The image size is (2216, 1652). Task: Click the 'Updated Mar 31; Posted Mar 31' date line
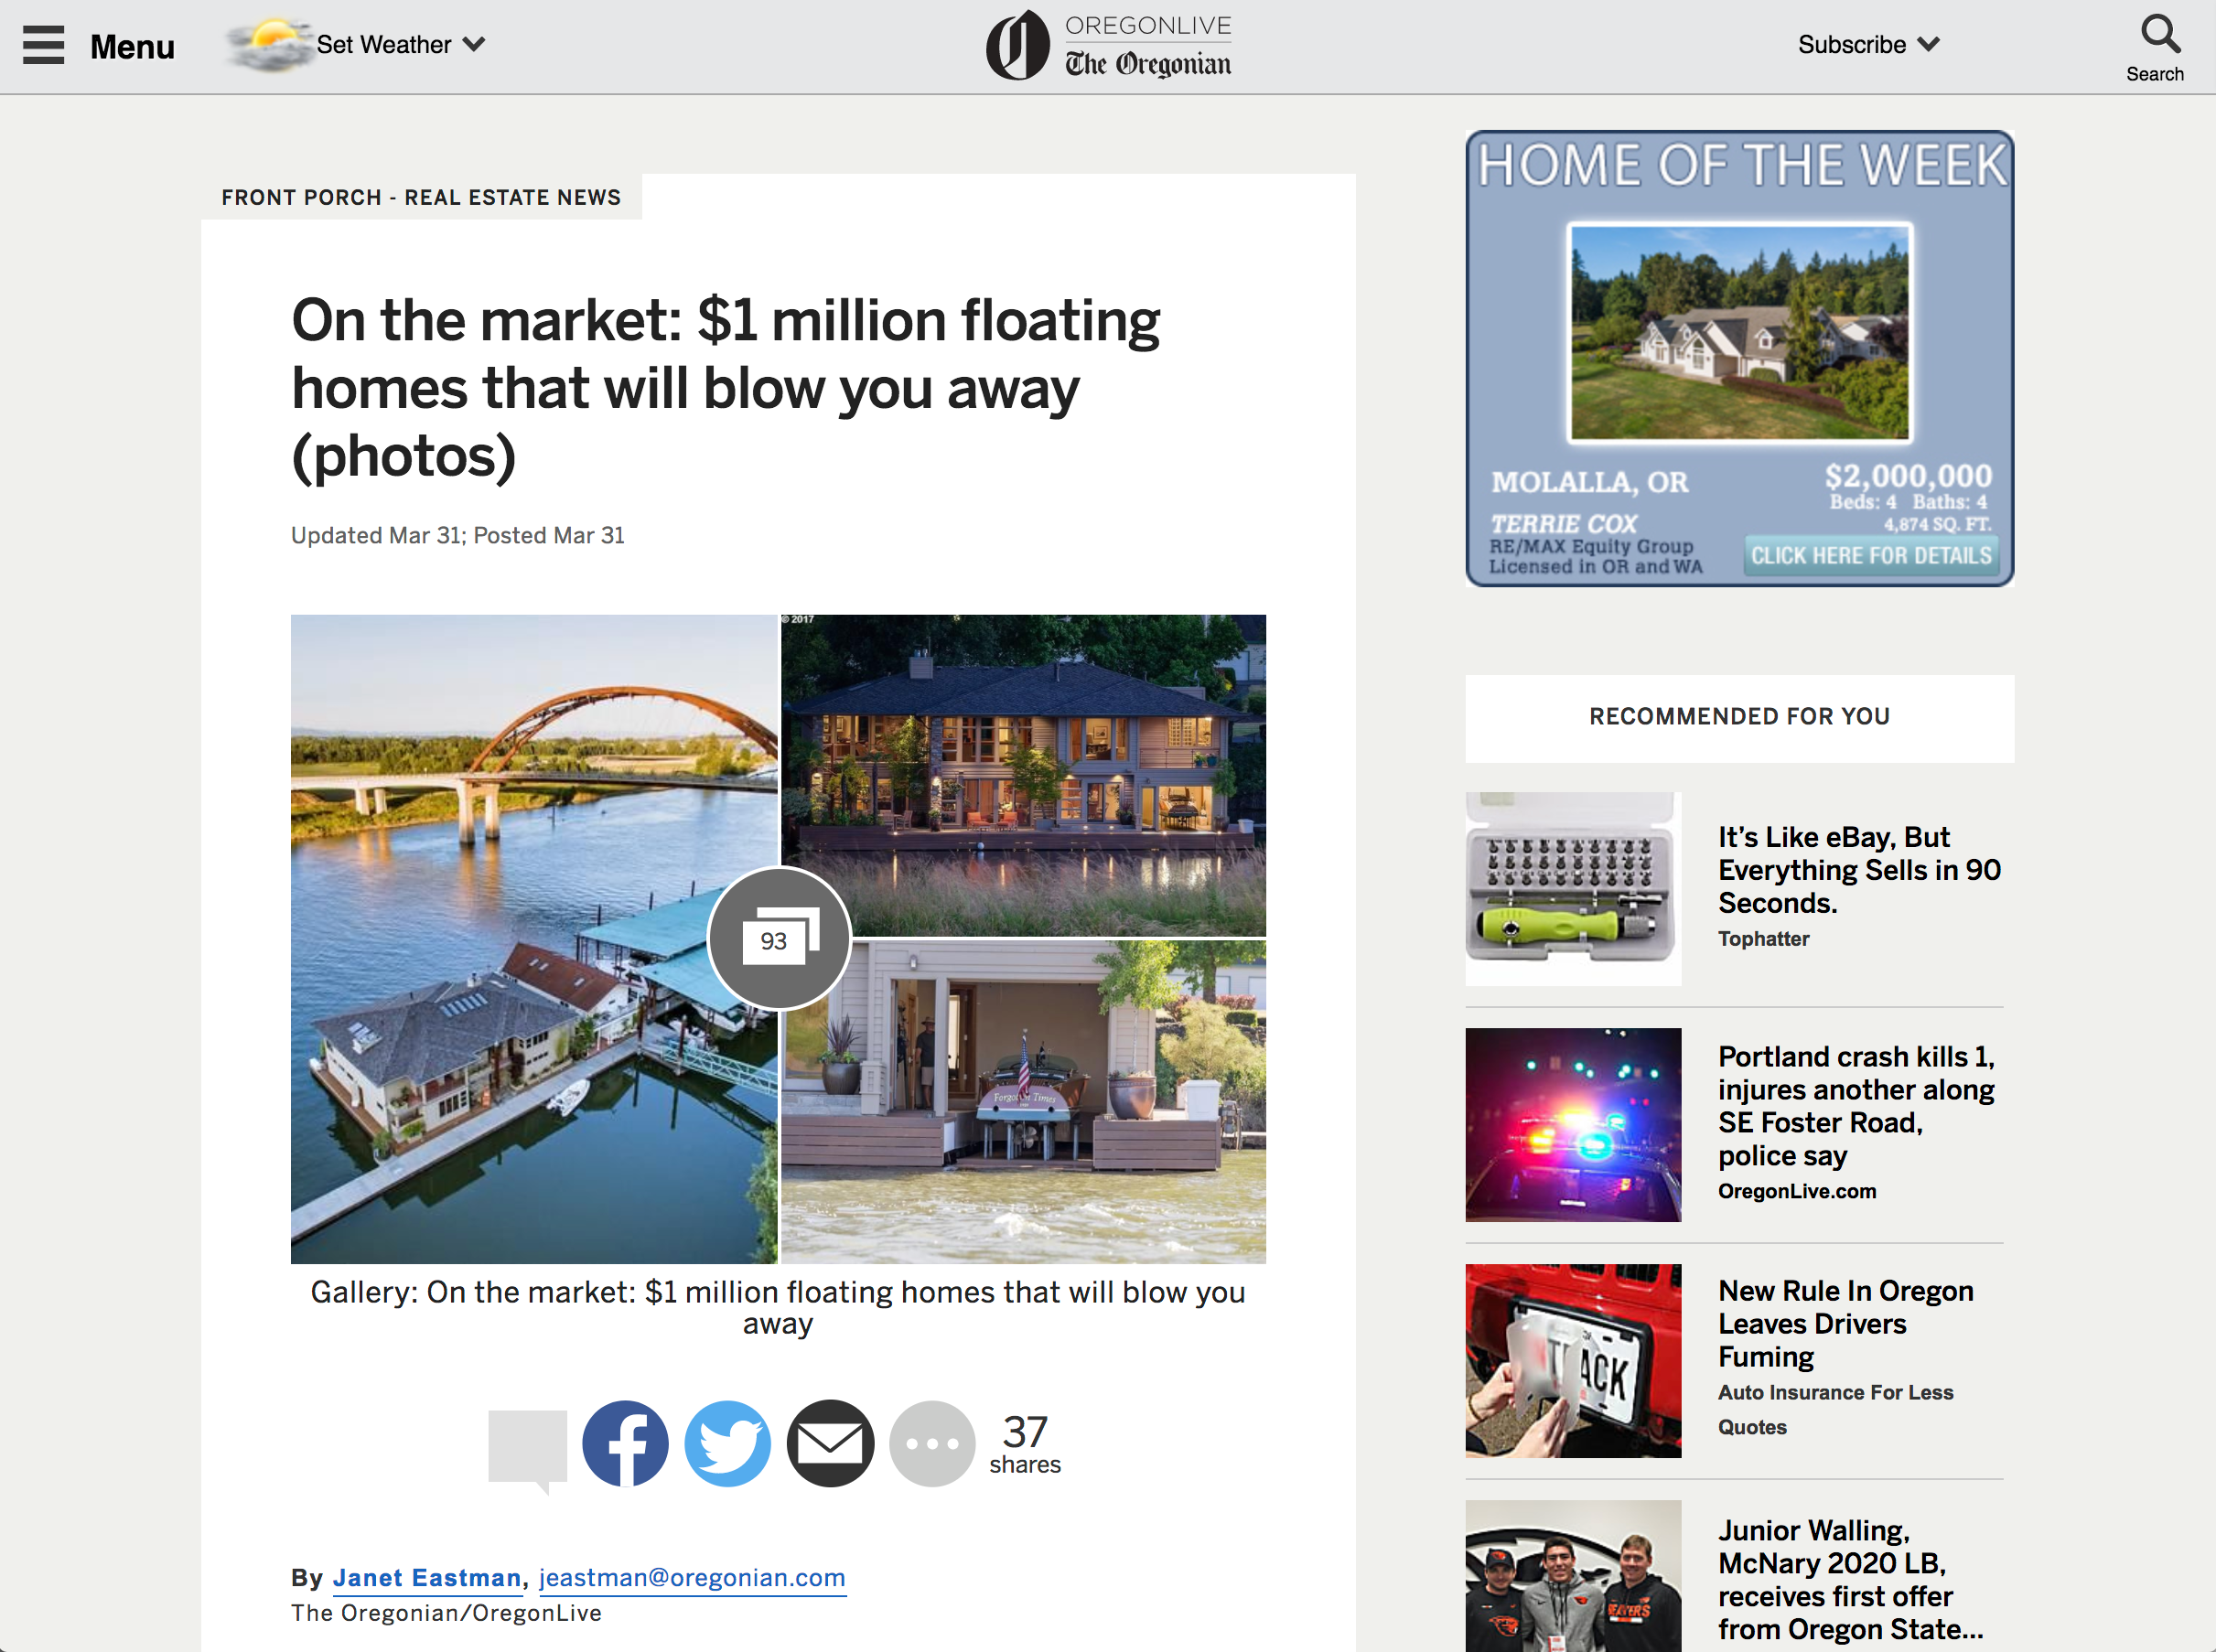pyautogui.click(x=457, y=535)
